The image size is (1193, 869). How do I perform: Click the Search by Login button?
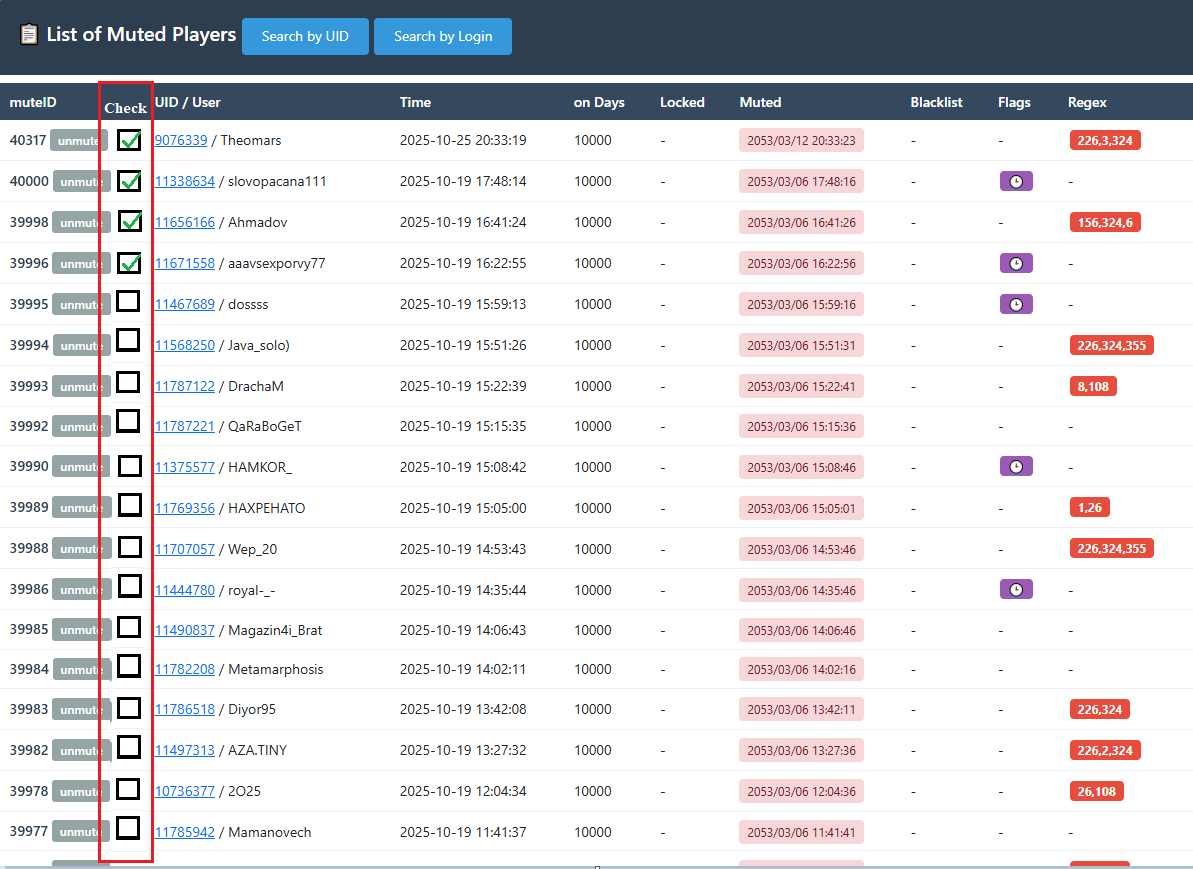click(x=443, y=37)
